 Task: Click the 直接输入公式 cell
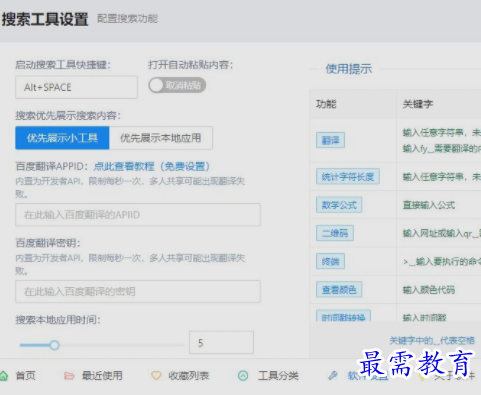tap(429, 205)
